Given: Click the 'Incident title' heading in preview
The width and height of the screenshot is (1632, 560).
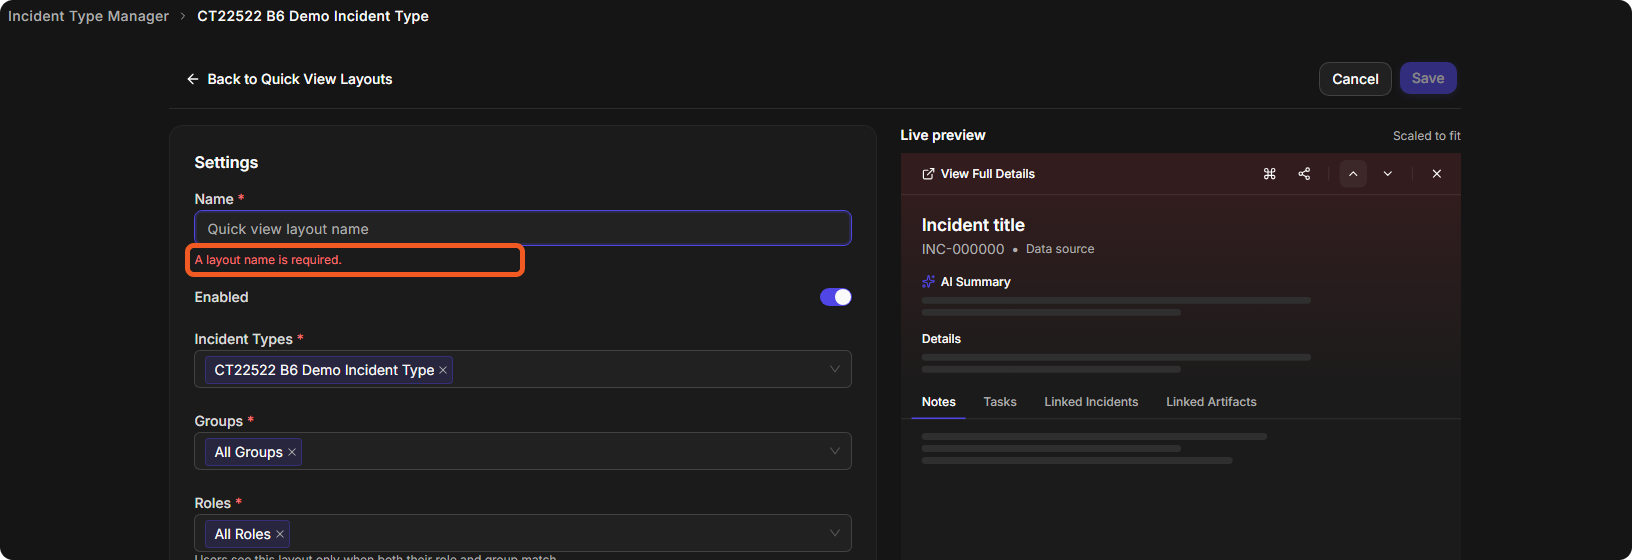Looking at the screenshot, I should pos(973,225).
